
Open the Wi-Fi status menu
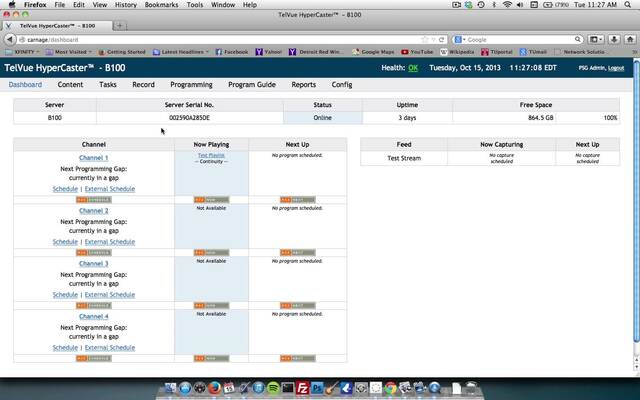[x=507, y=5]
